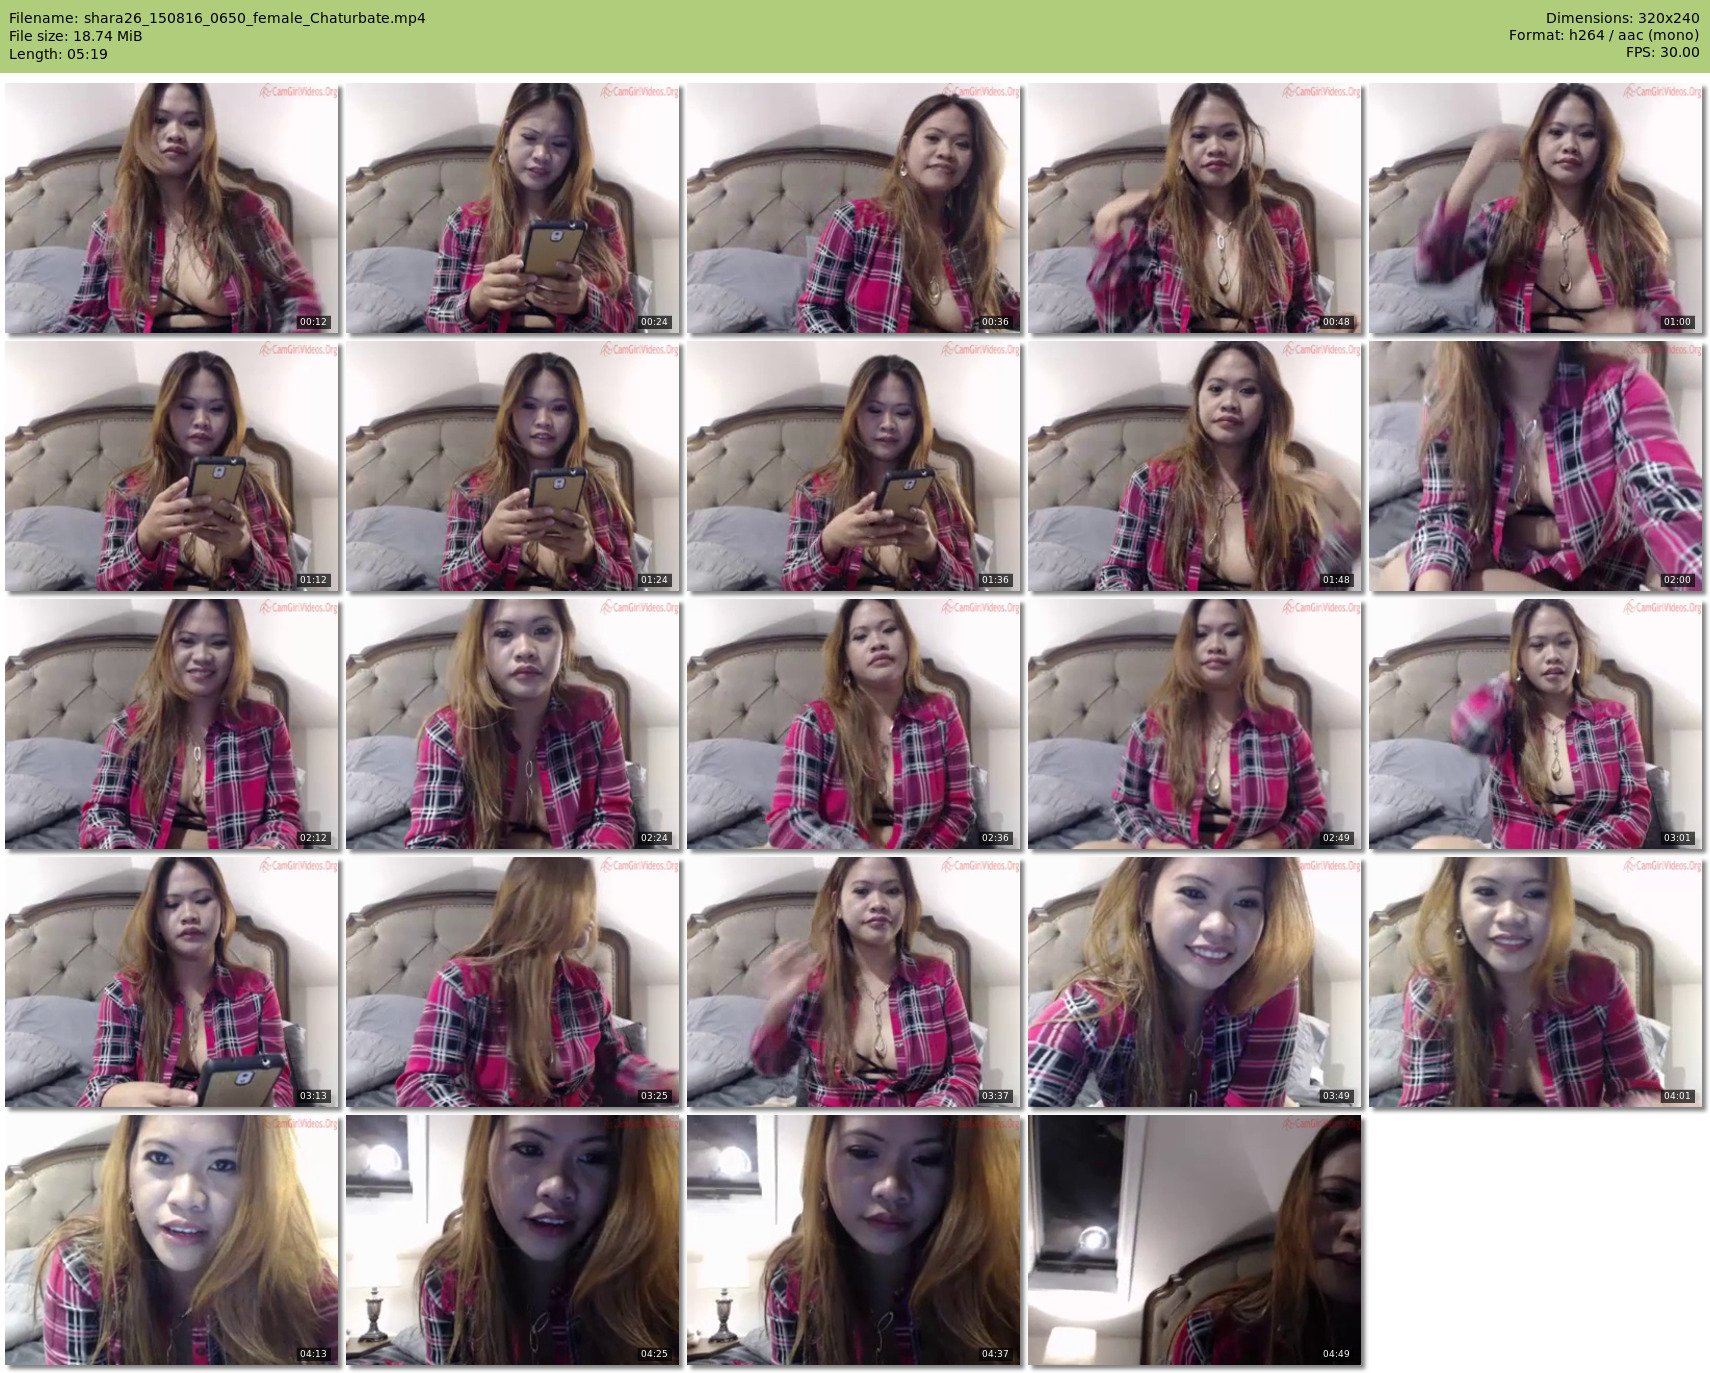Select the thumbnail marked 01:00
1710x1373 pixels.
coord(1536,208)
